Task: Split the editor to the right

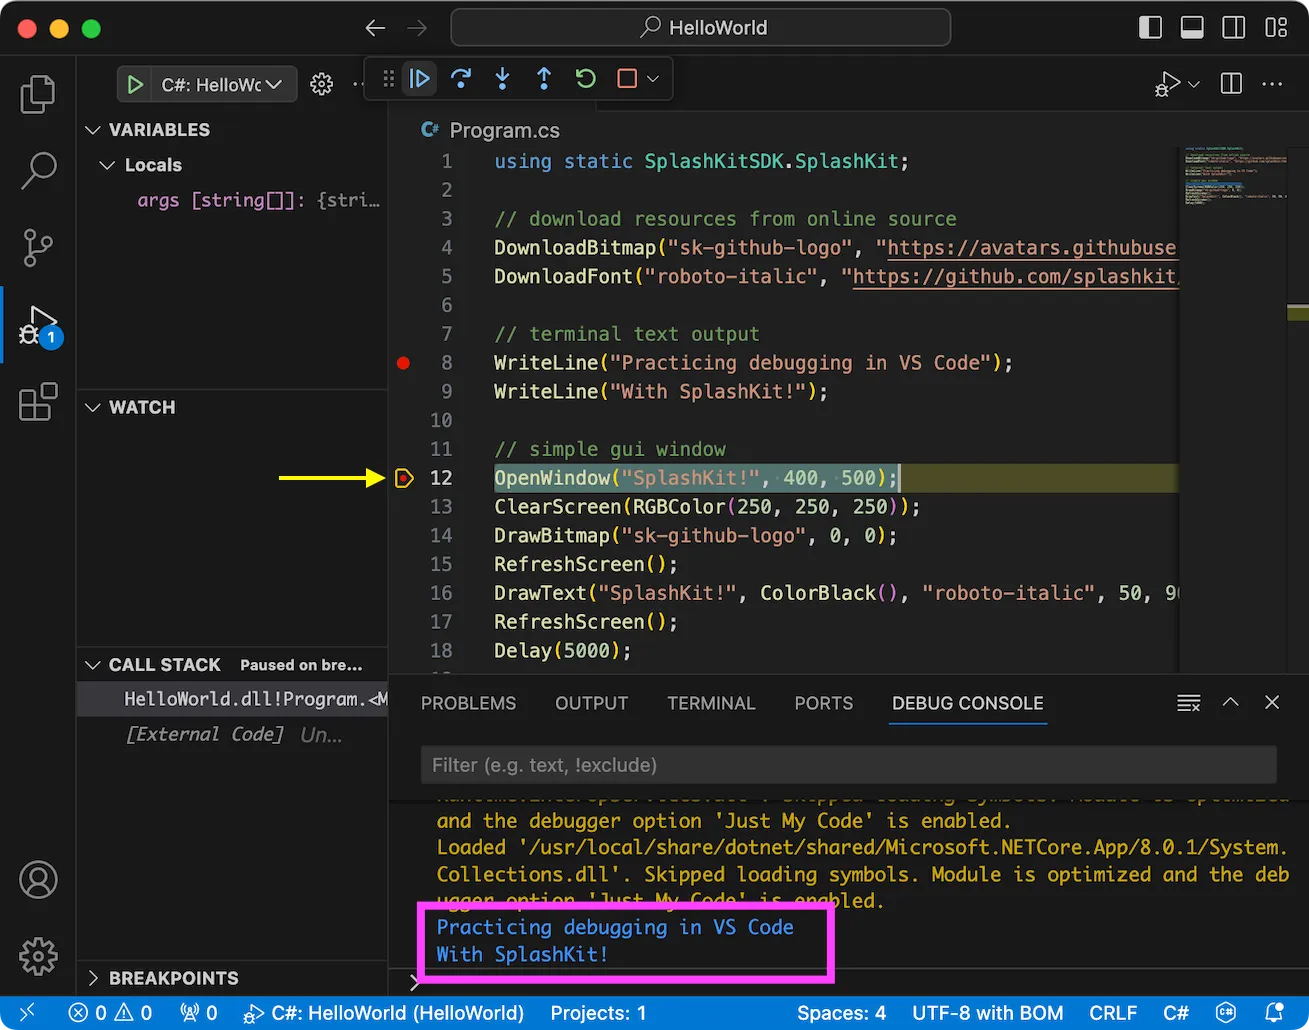Action: coord(1231,84)
